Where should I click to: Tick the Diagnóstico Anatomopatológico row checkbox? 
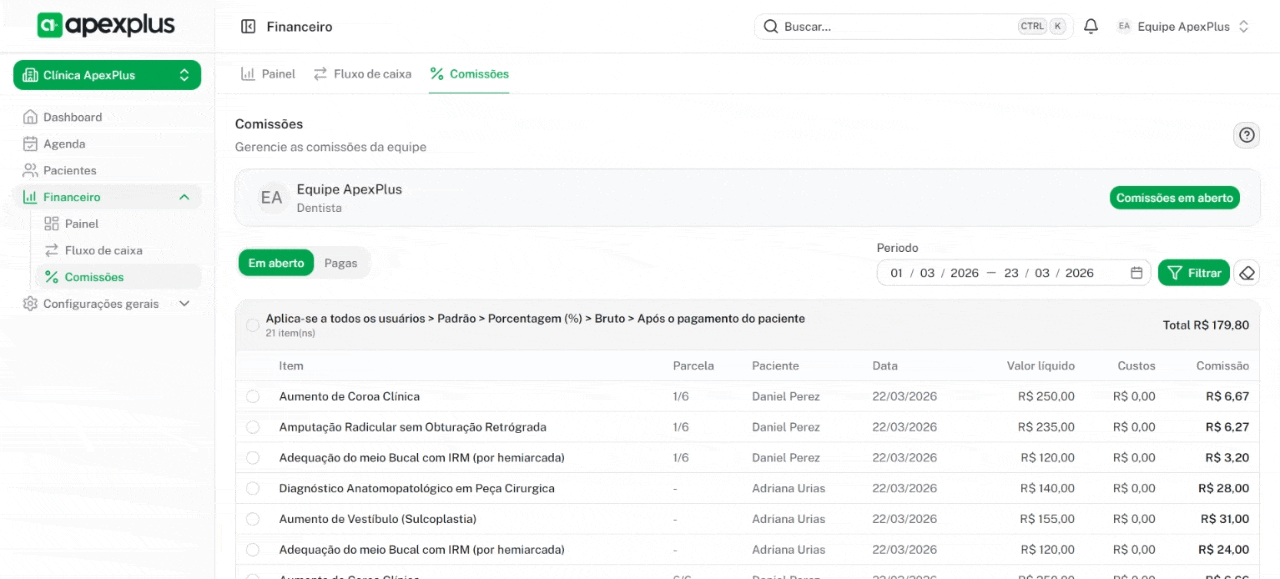click(x=253, y=489)
